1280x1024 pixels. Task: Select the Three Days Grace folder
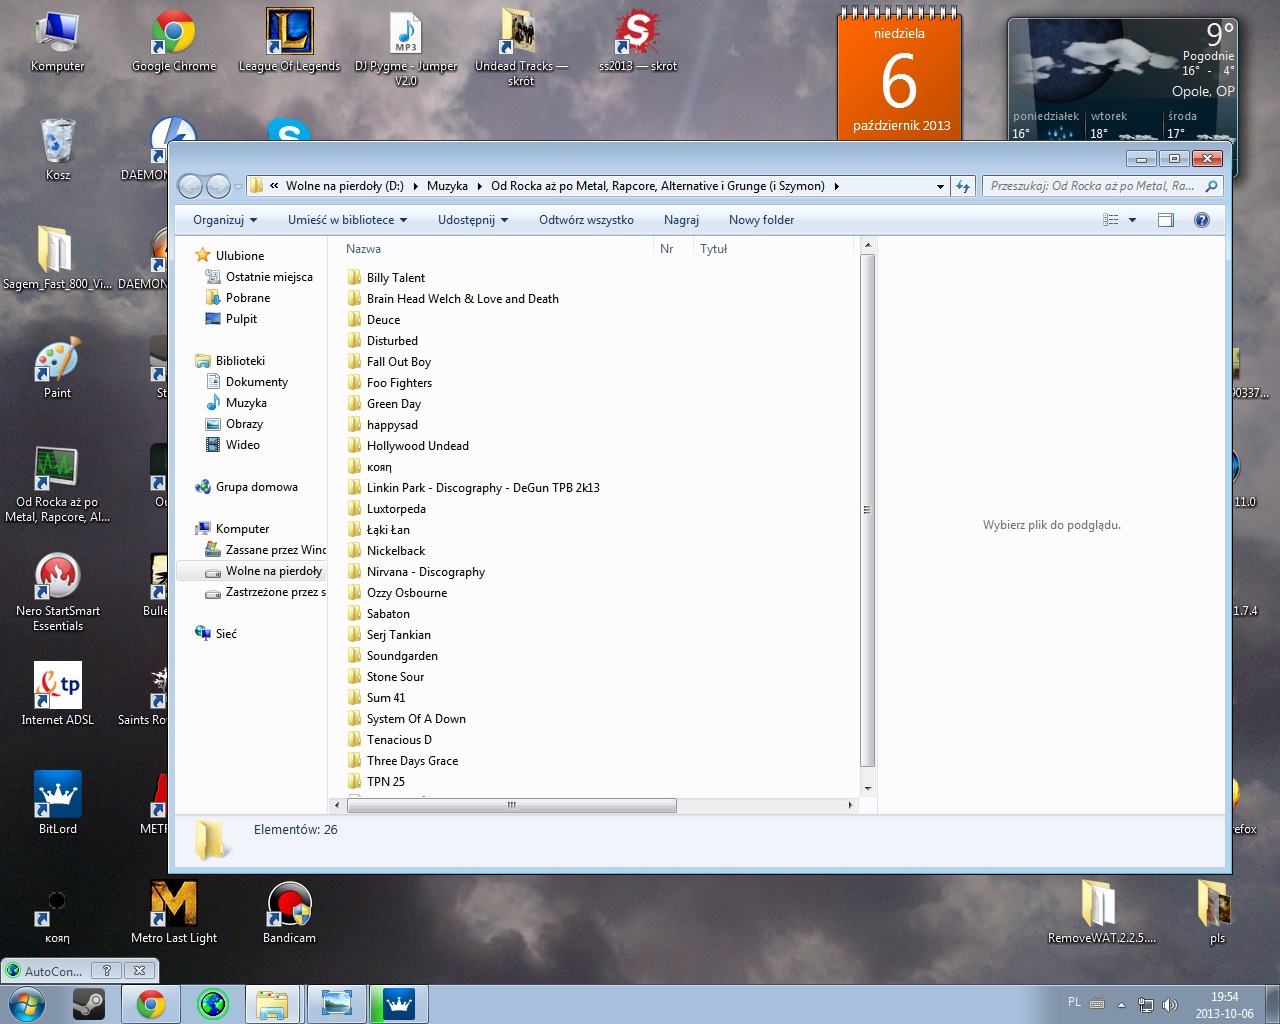point(403,761)
